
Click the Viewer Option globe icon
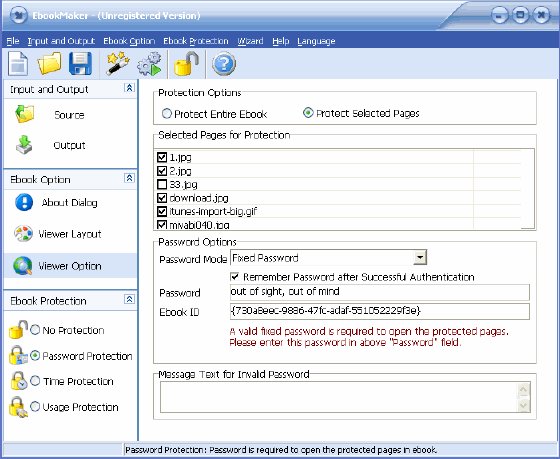coord(23,266)
